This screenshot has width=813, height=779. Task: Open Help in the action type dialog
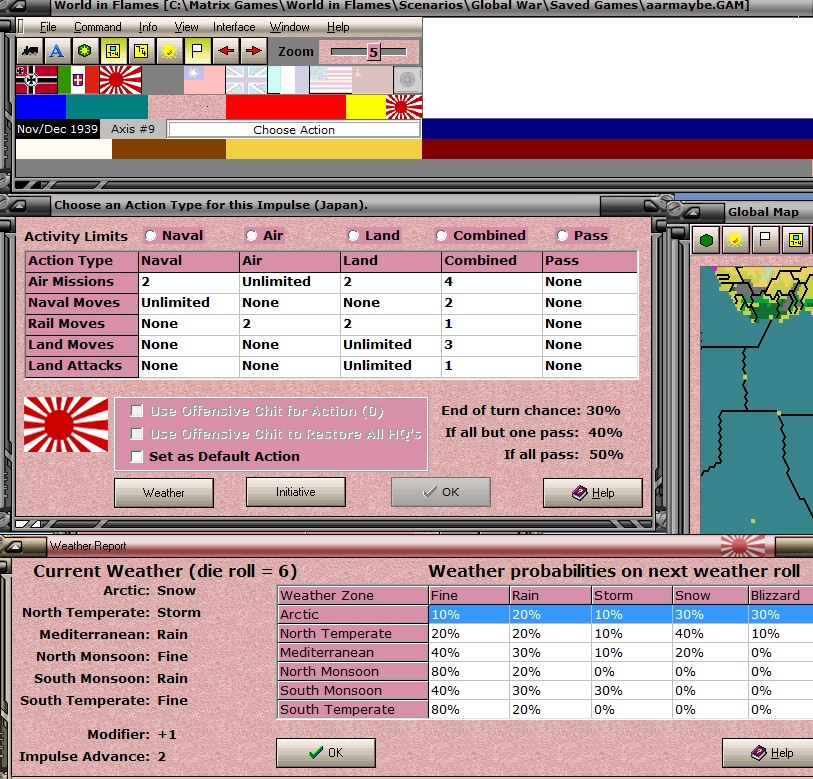593,493
